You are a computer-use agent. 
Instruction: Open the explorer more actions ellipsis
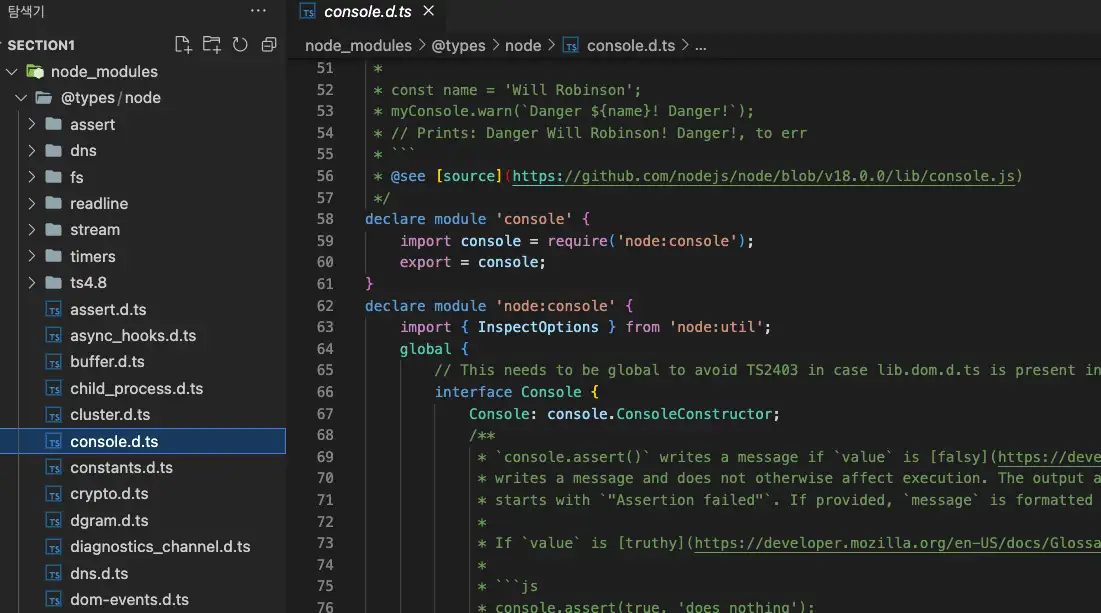(258, 11)
